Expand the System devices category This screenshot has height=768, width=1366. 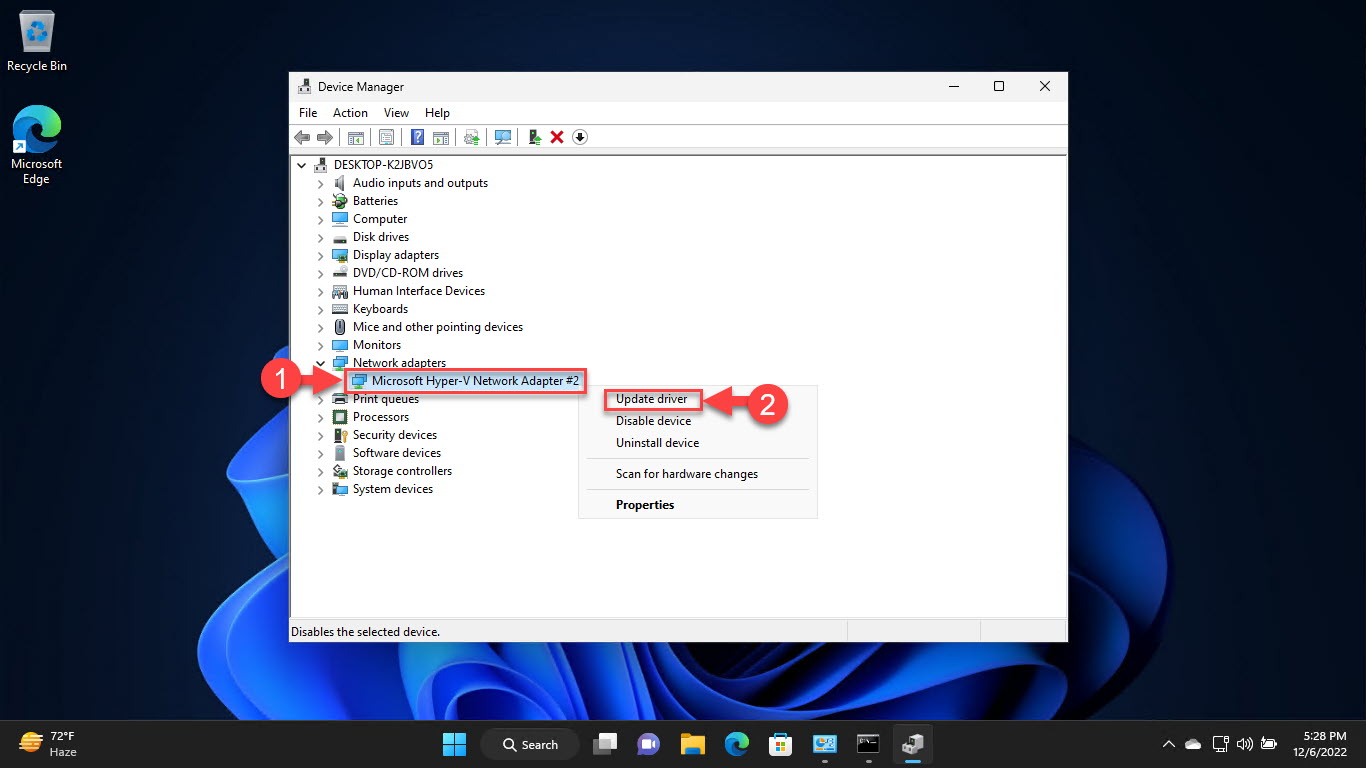320,489
